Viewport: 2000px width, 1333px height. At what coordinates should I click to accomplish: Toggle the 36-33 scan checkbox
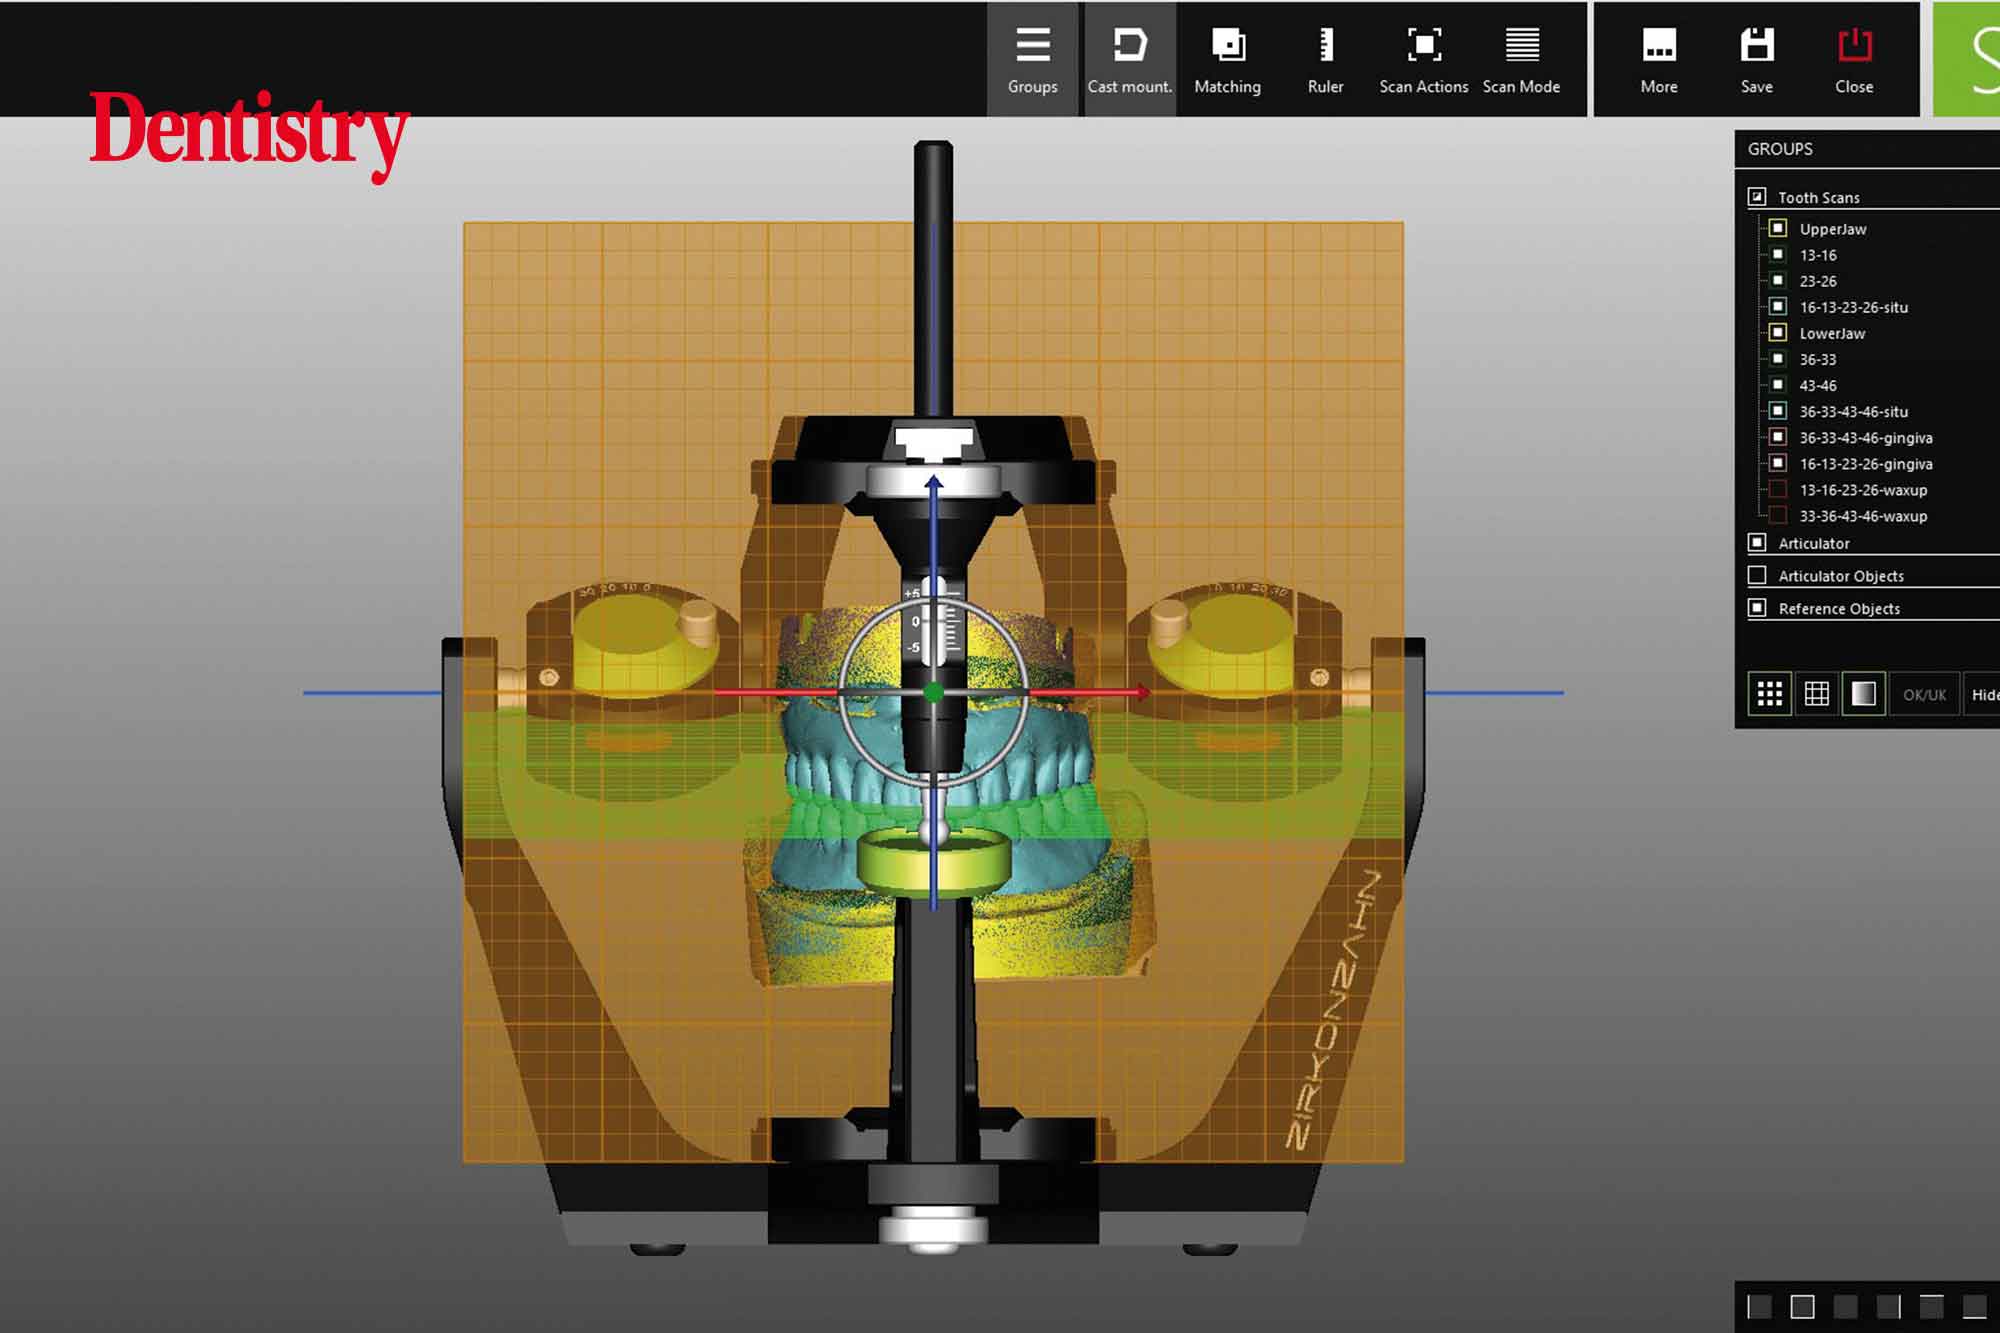1778,358
